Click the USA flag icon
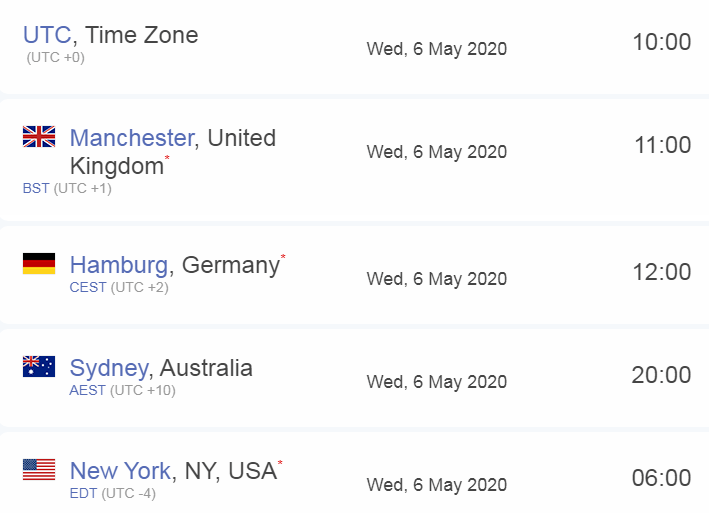Viewport: 709px width, 513px height. tap(39, 469)
